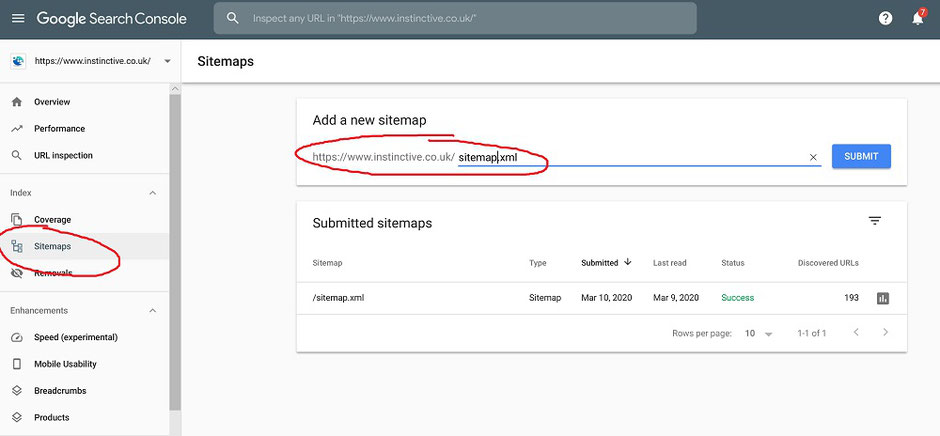Click the Mar 10, 2020 submitted date
940x436 pixels.
[607, 298]
